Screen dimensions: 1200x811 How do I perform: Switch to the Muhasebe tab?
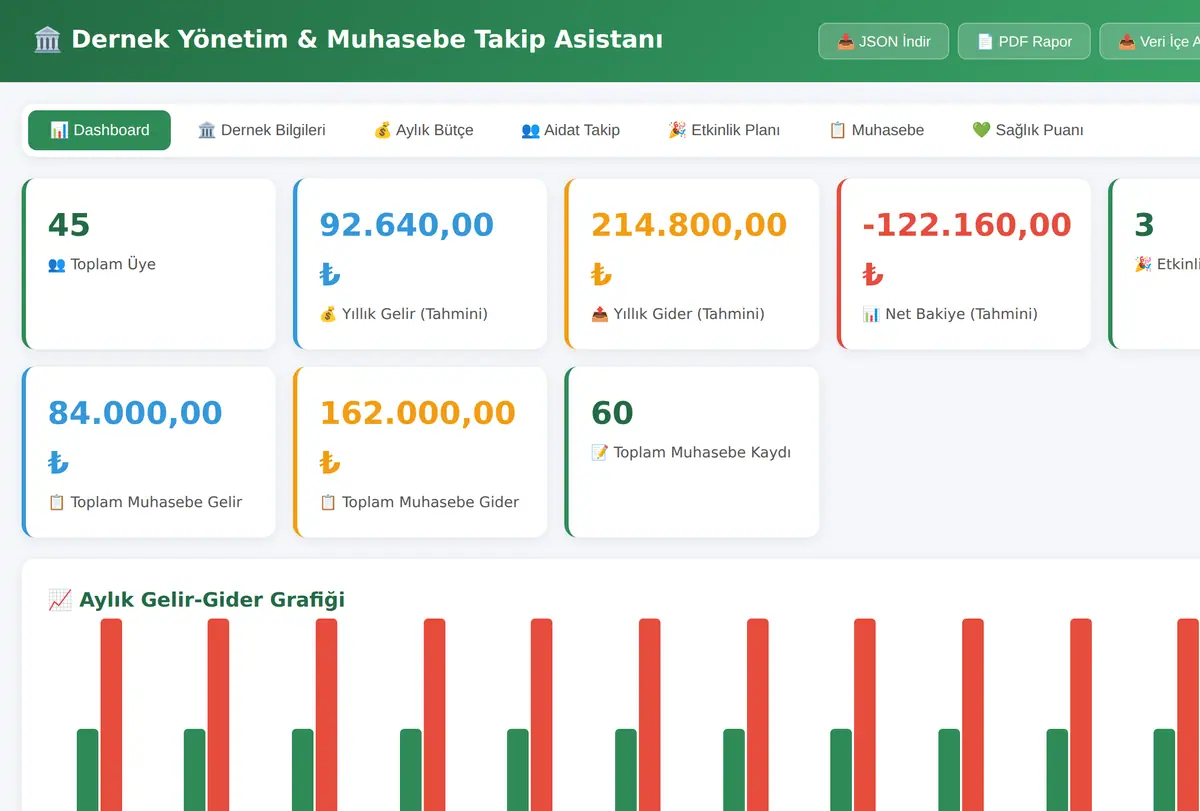click(876, 130)
